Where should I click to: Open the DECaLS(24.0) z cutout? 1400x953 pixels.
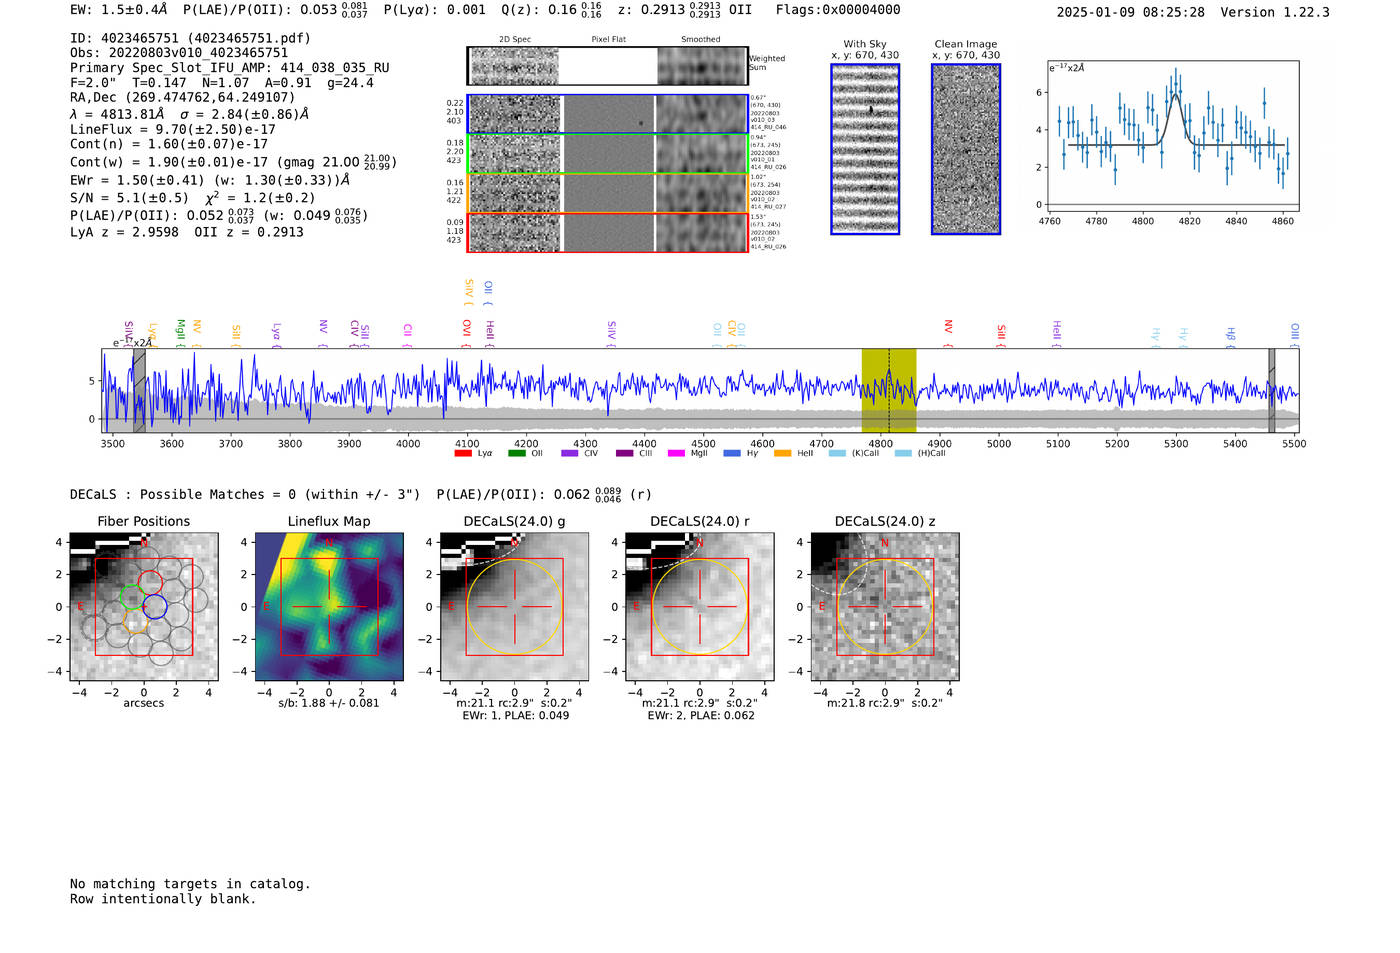[884, 606]
